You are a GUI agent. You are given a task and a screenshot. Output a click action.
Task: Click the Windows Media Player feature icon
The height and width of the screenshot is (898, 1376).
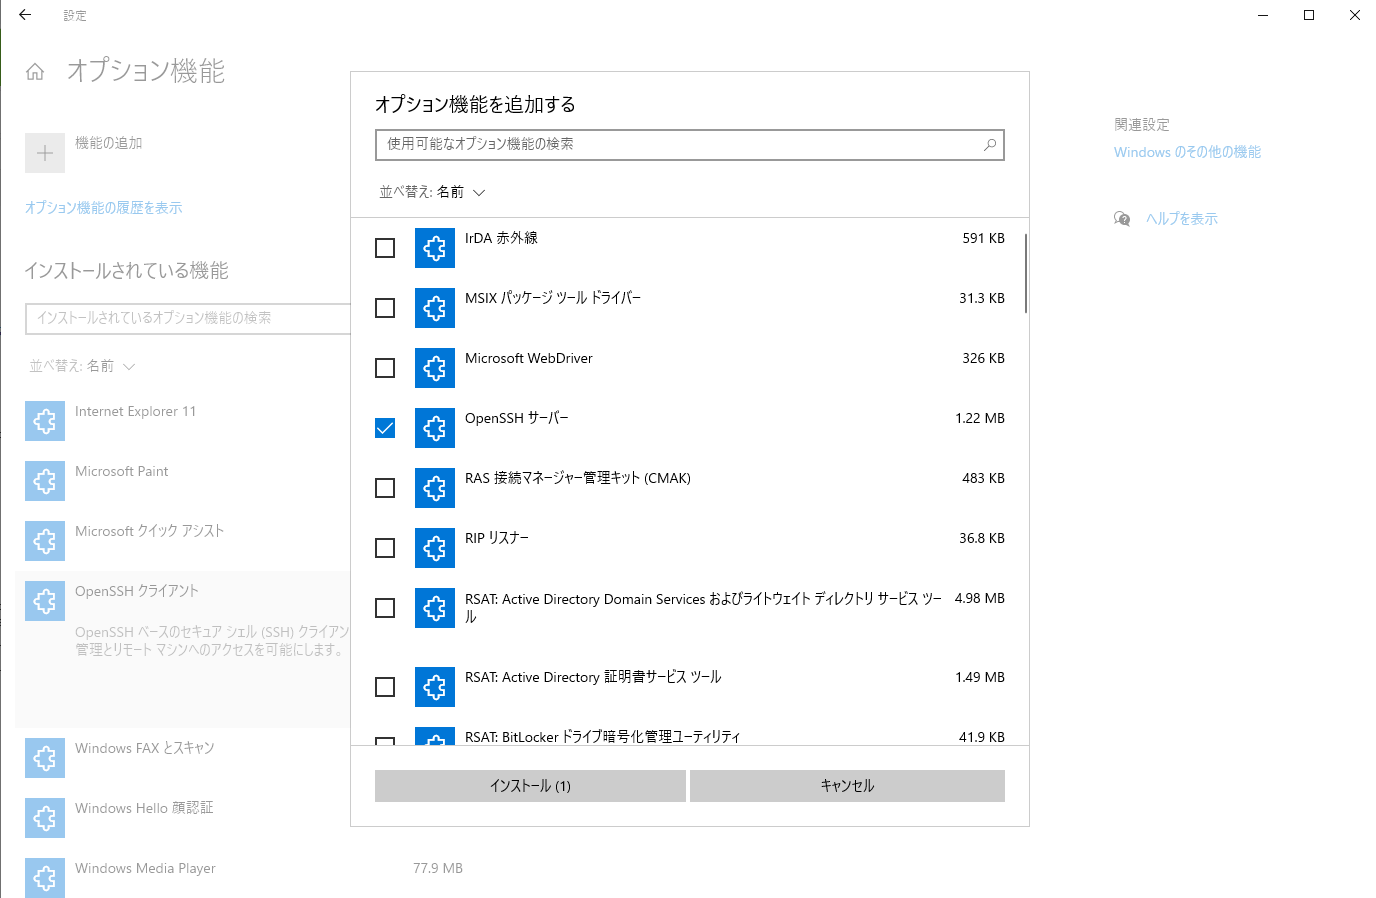tap(45, 878)
